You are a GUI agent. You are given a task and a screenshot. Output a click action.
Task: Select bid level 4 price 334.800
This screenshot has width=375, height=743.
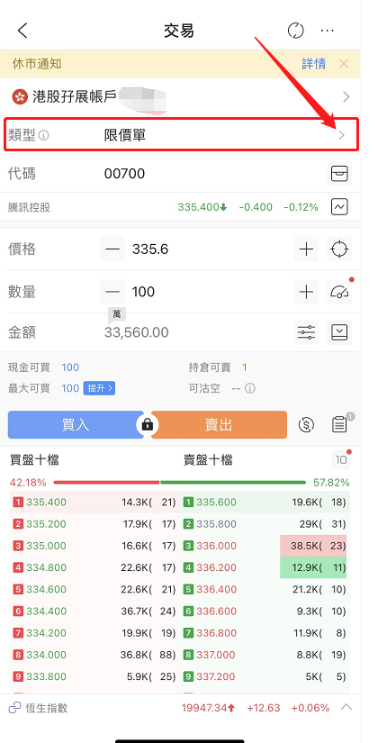46,568
